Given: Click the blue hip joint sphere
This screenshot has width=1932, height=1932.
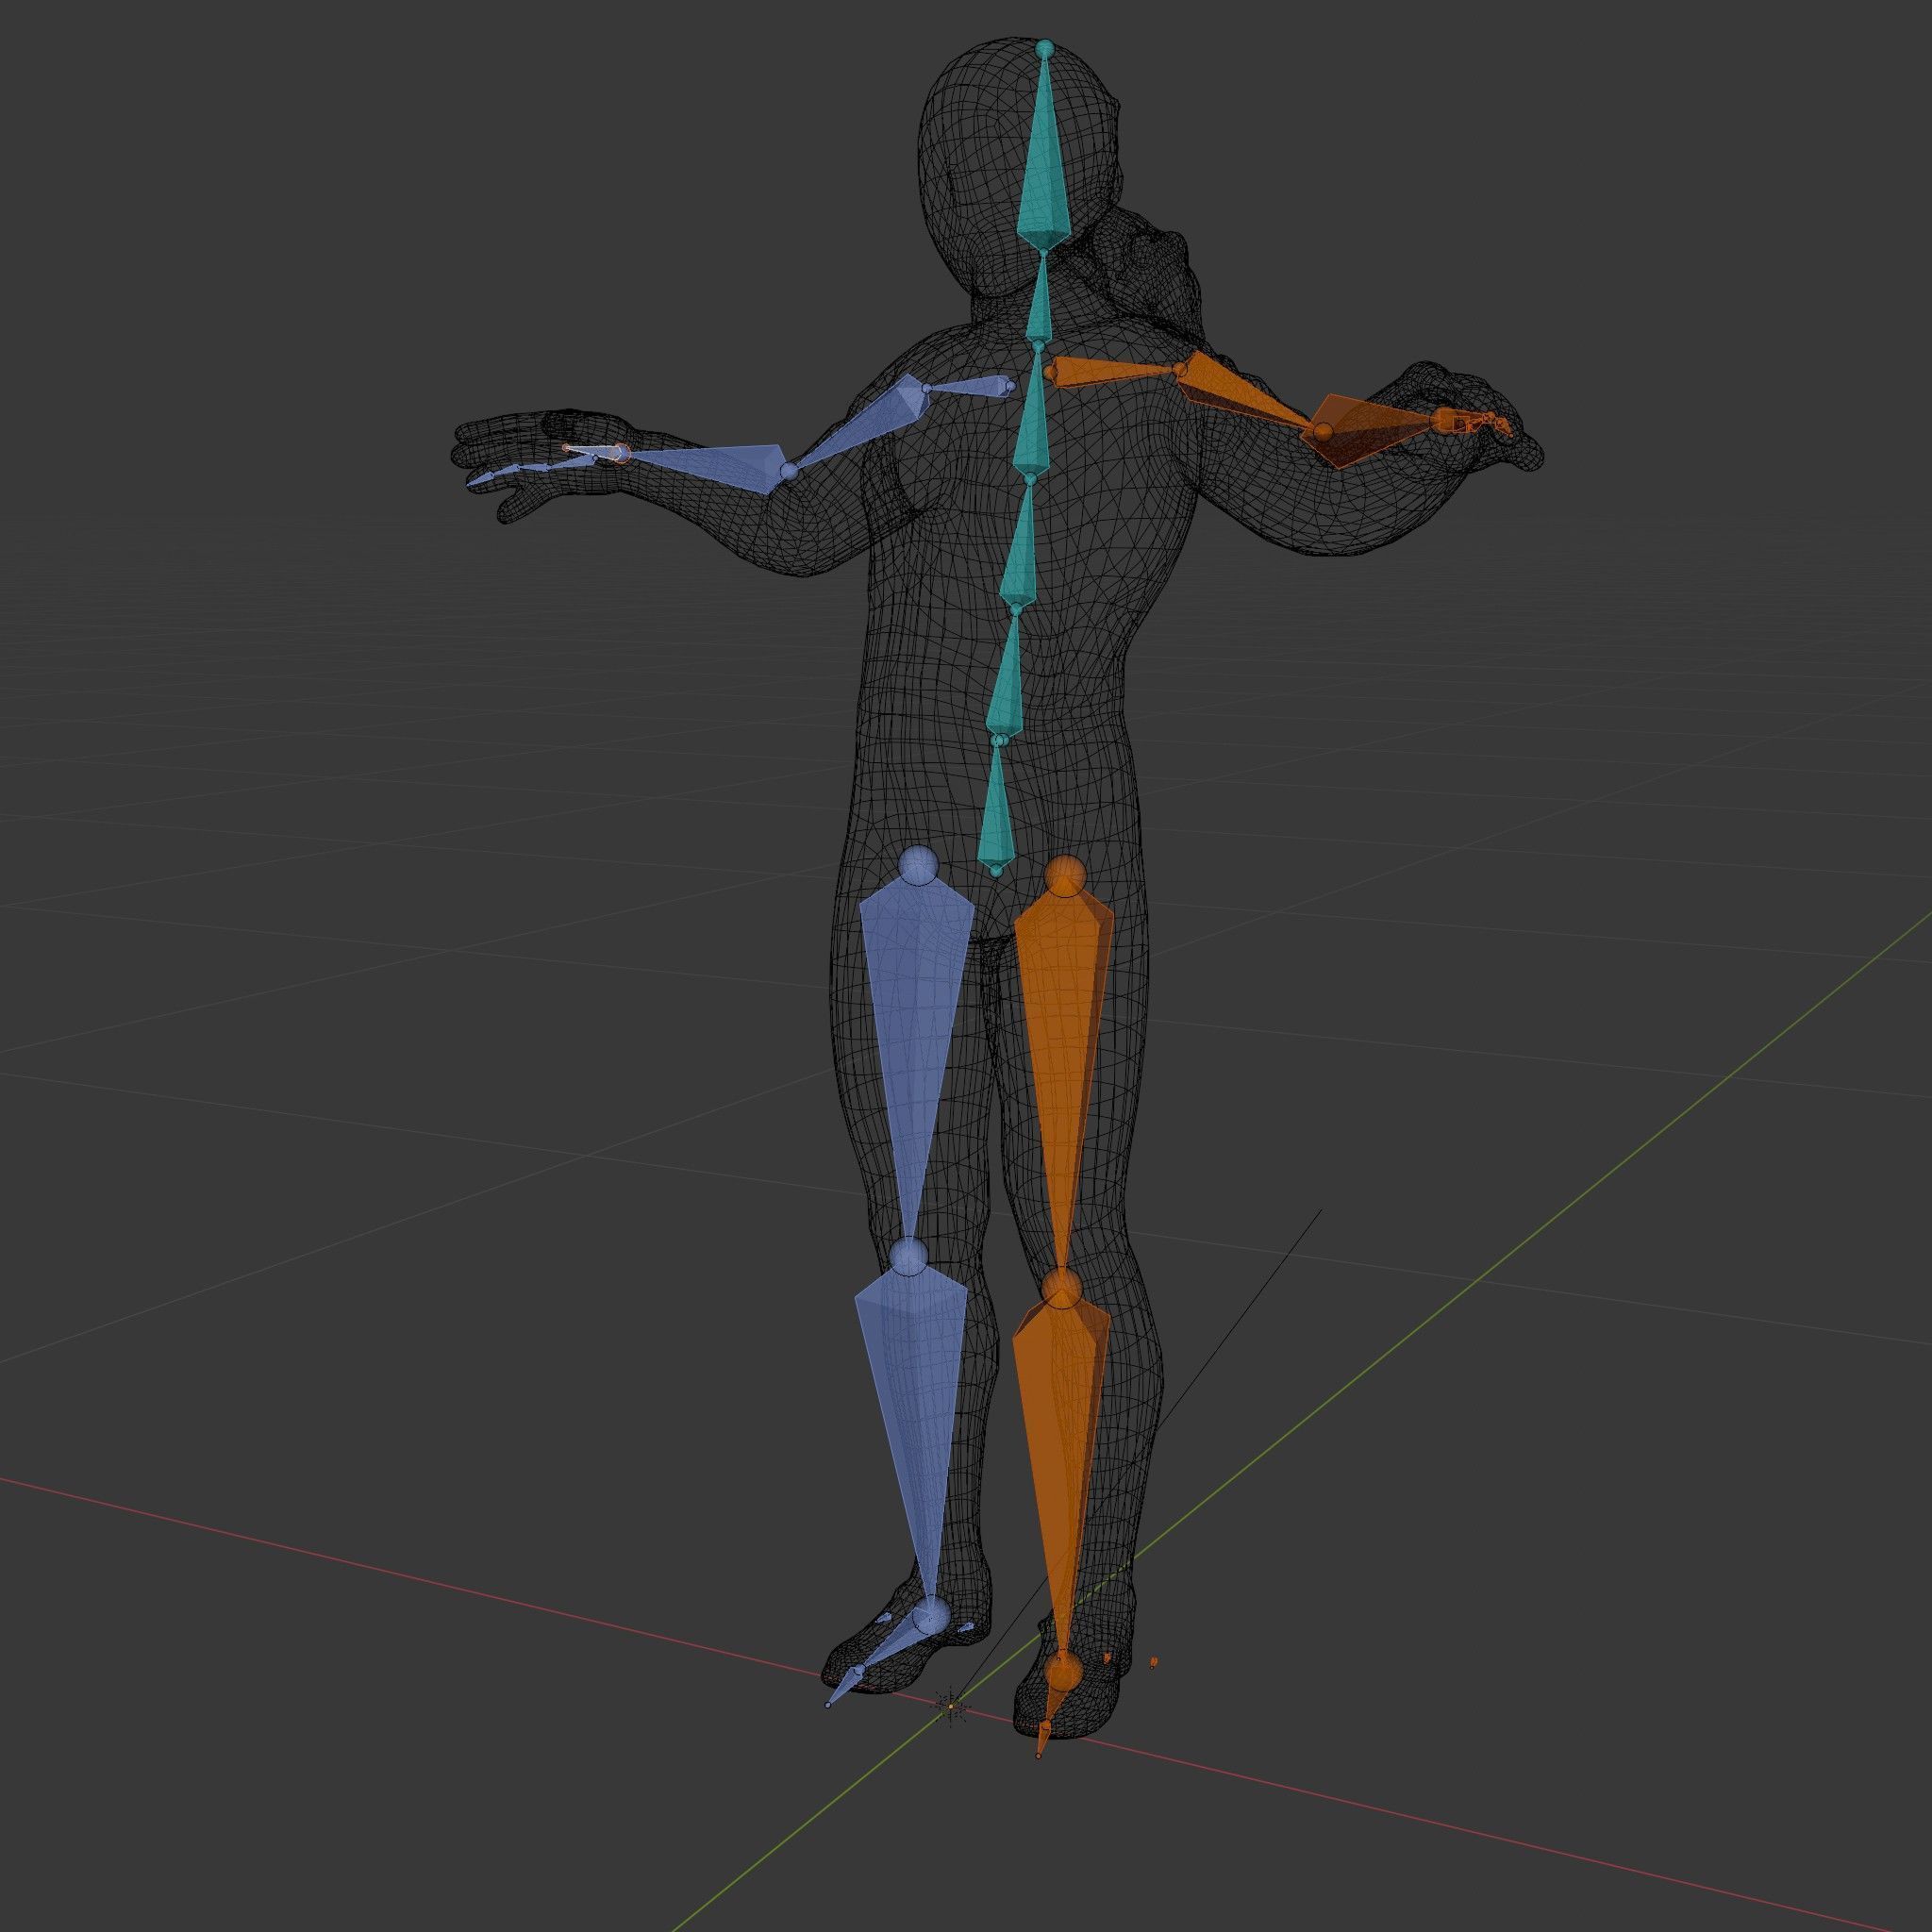Looking at the screenshot, I should tap(918, 865).
